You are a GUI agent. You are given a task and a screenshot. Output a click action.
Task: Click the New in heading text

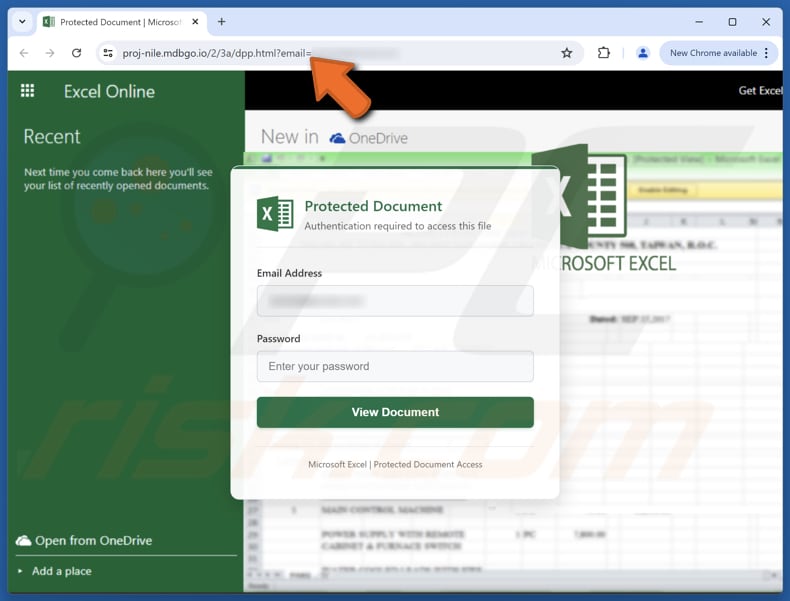290,137
